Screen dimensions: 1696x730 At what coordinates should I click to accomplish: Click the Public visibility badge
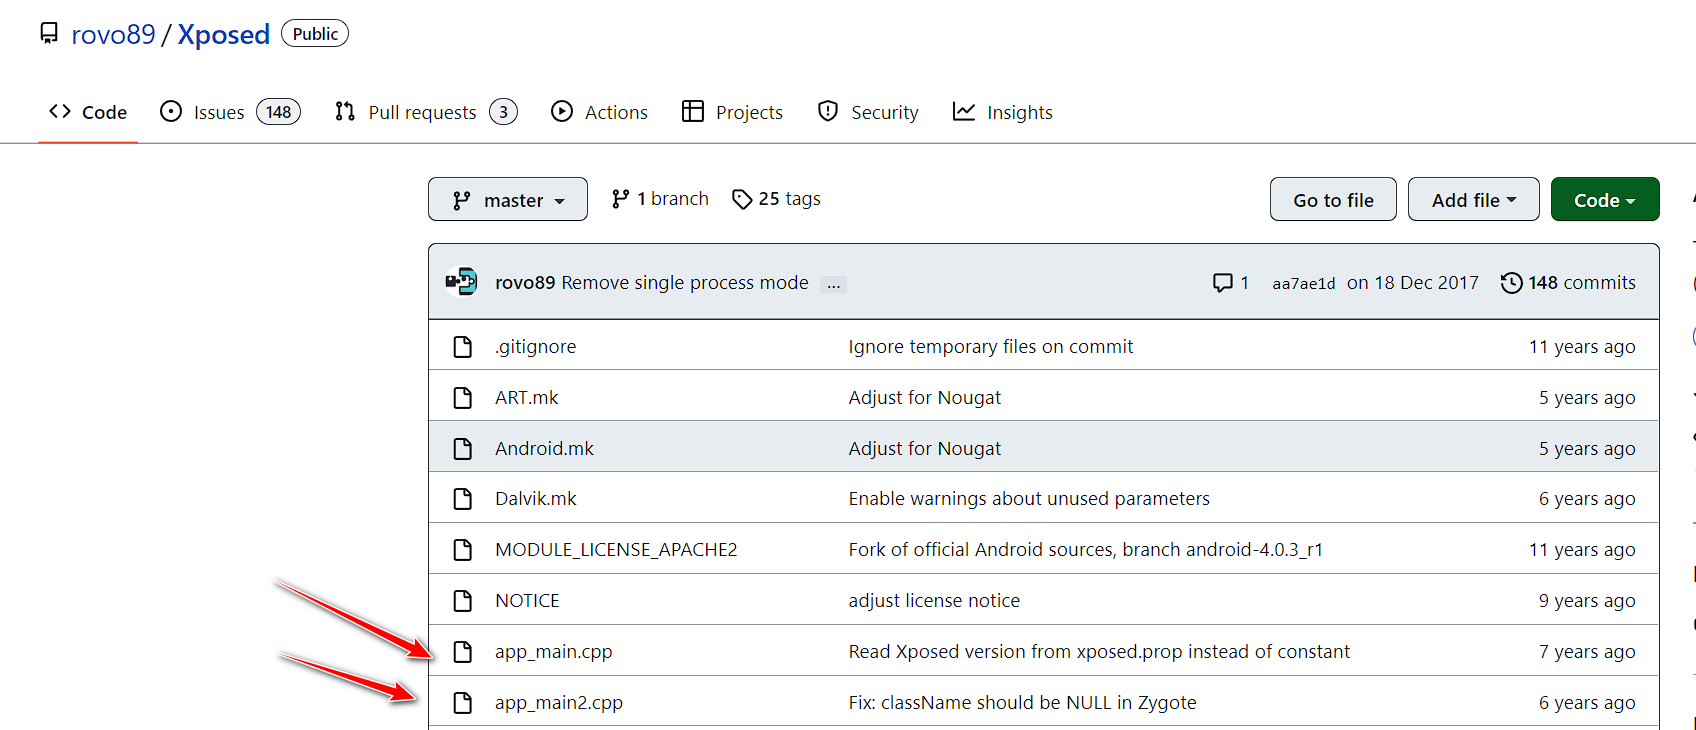[315, 34]
